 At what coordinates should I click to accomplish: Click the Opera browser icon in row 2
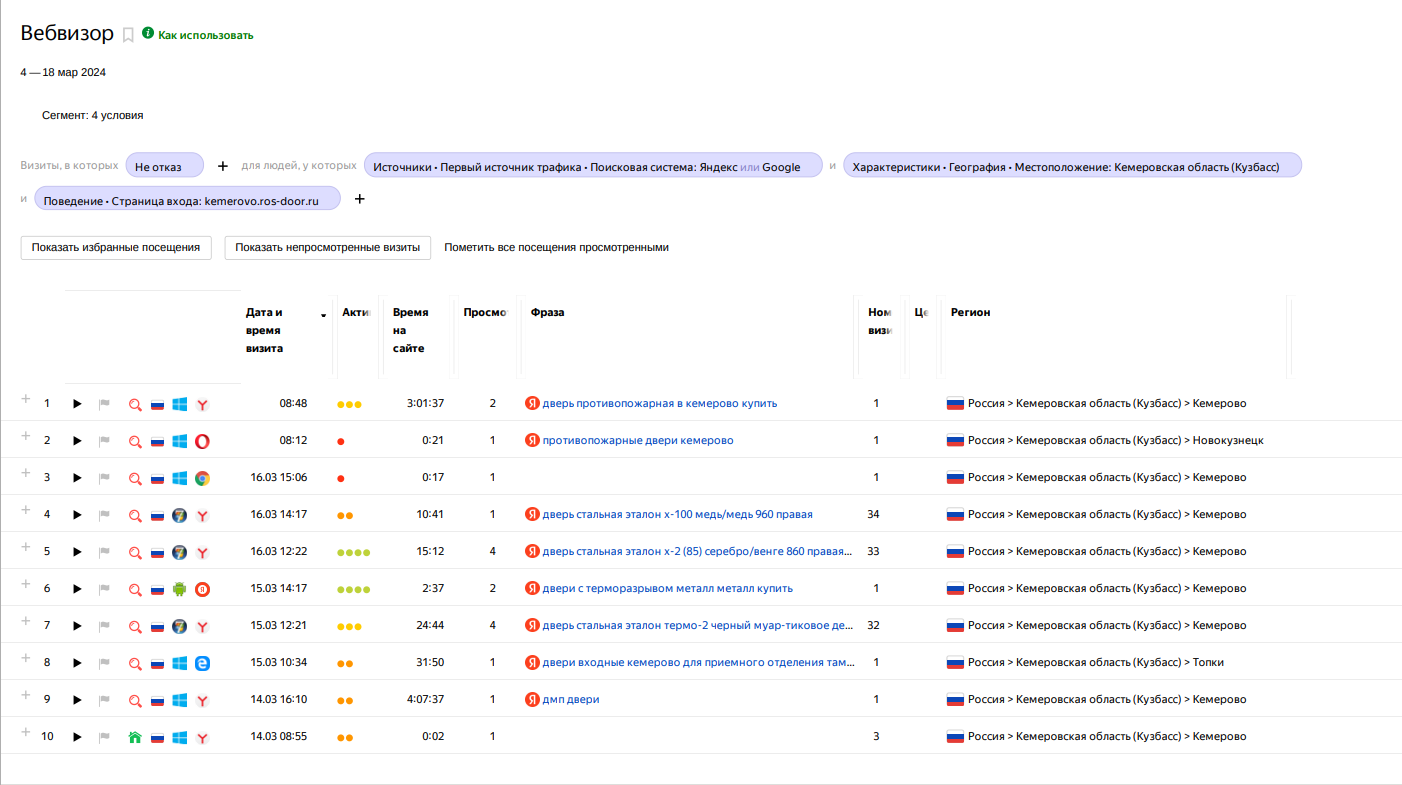(x=202, y=441)
